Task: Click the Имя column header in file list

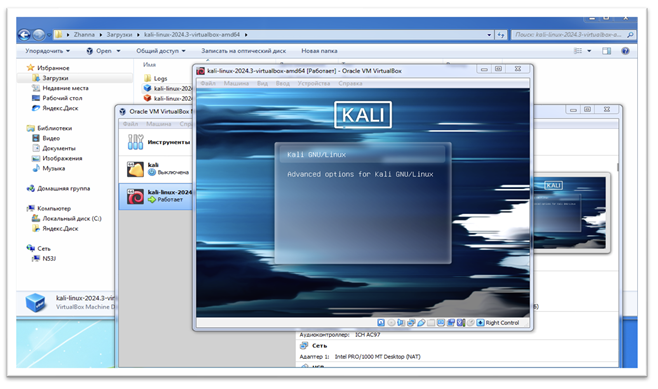Action: coord(149,65)
